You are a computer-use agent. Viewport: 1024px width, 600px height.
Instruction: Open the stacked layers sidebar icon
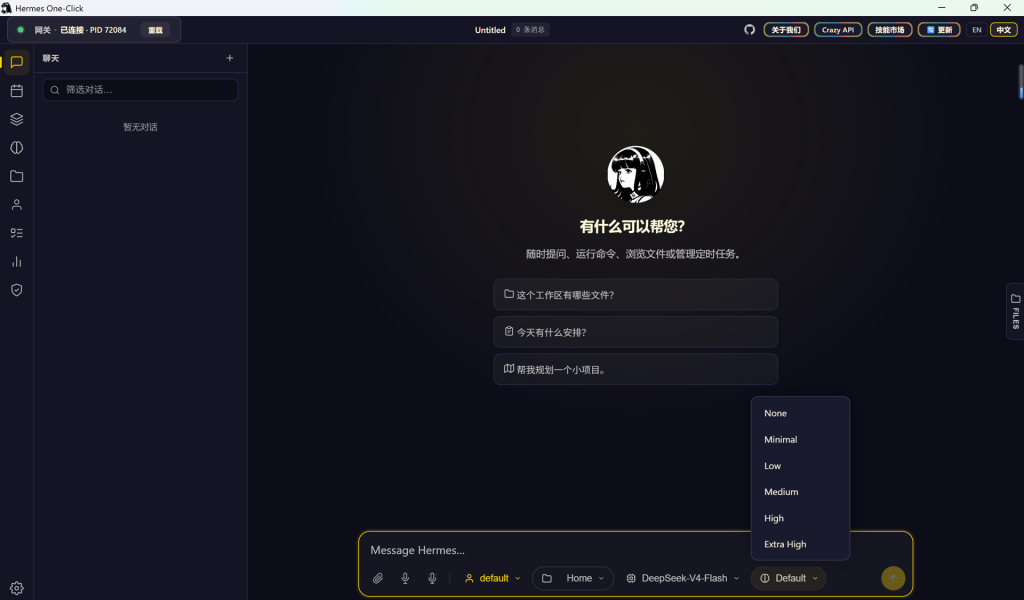(17, 119)
